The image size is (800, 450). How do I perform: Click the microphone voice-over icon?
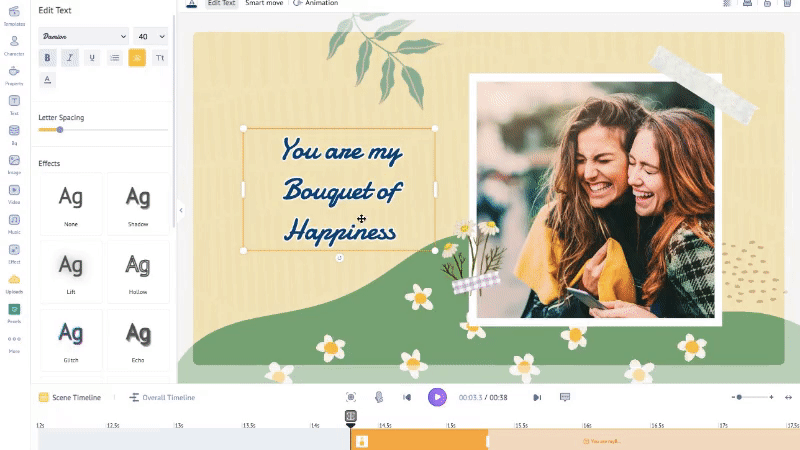tap(379, 397)
